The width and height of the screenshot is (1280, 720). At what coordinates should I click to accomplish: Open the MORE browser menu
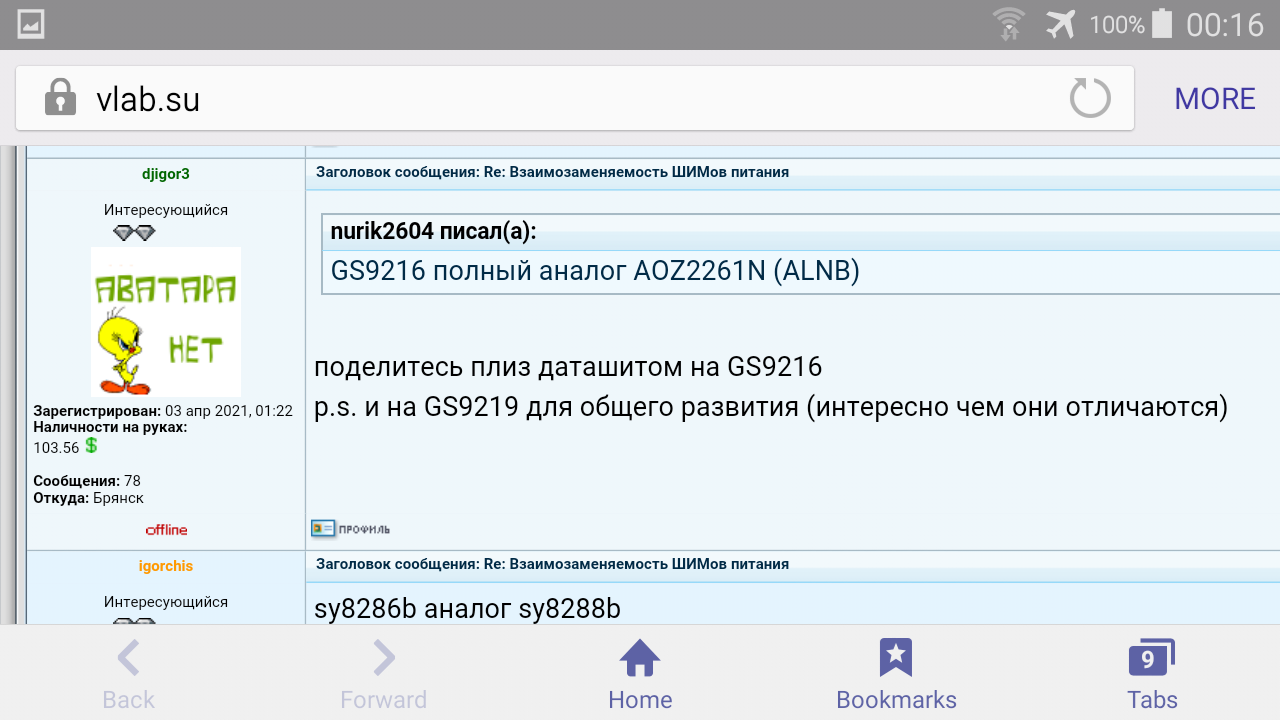(x=1215, y=99)
